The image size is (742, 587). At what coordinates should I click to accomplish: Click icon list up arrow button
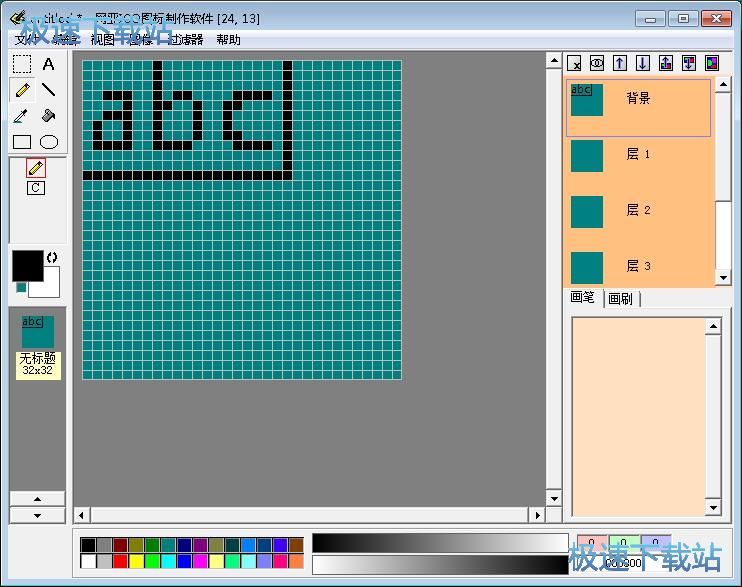pyautogui.click(x=37, y=499)
